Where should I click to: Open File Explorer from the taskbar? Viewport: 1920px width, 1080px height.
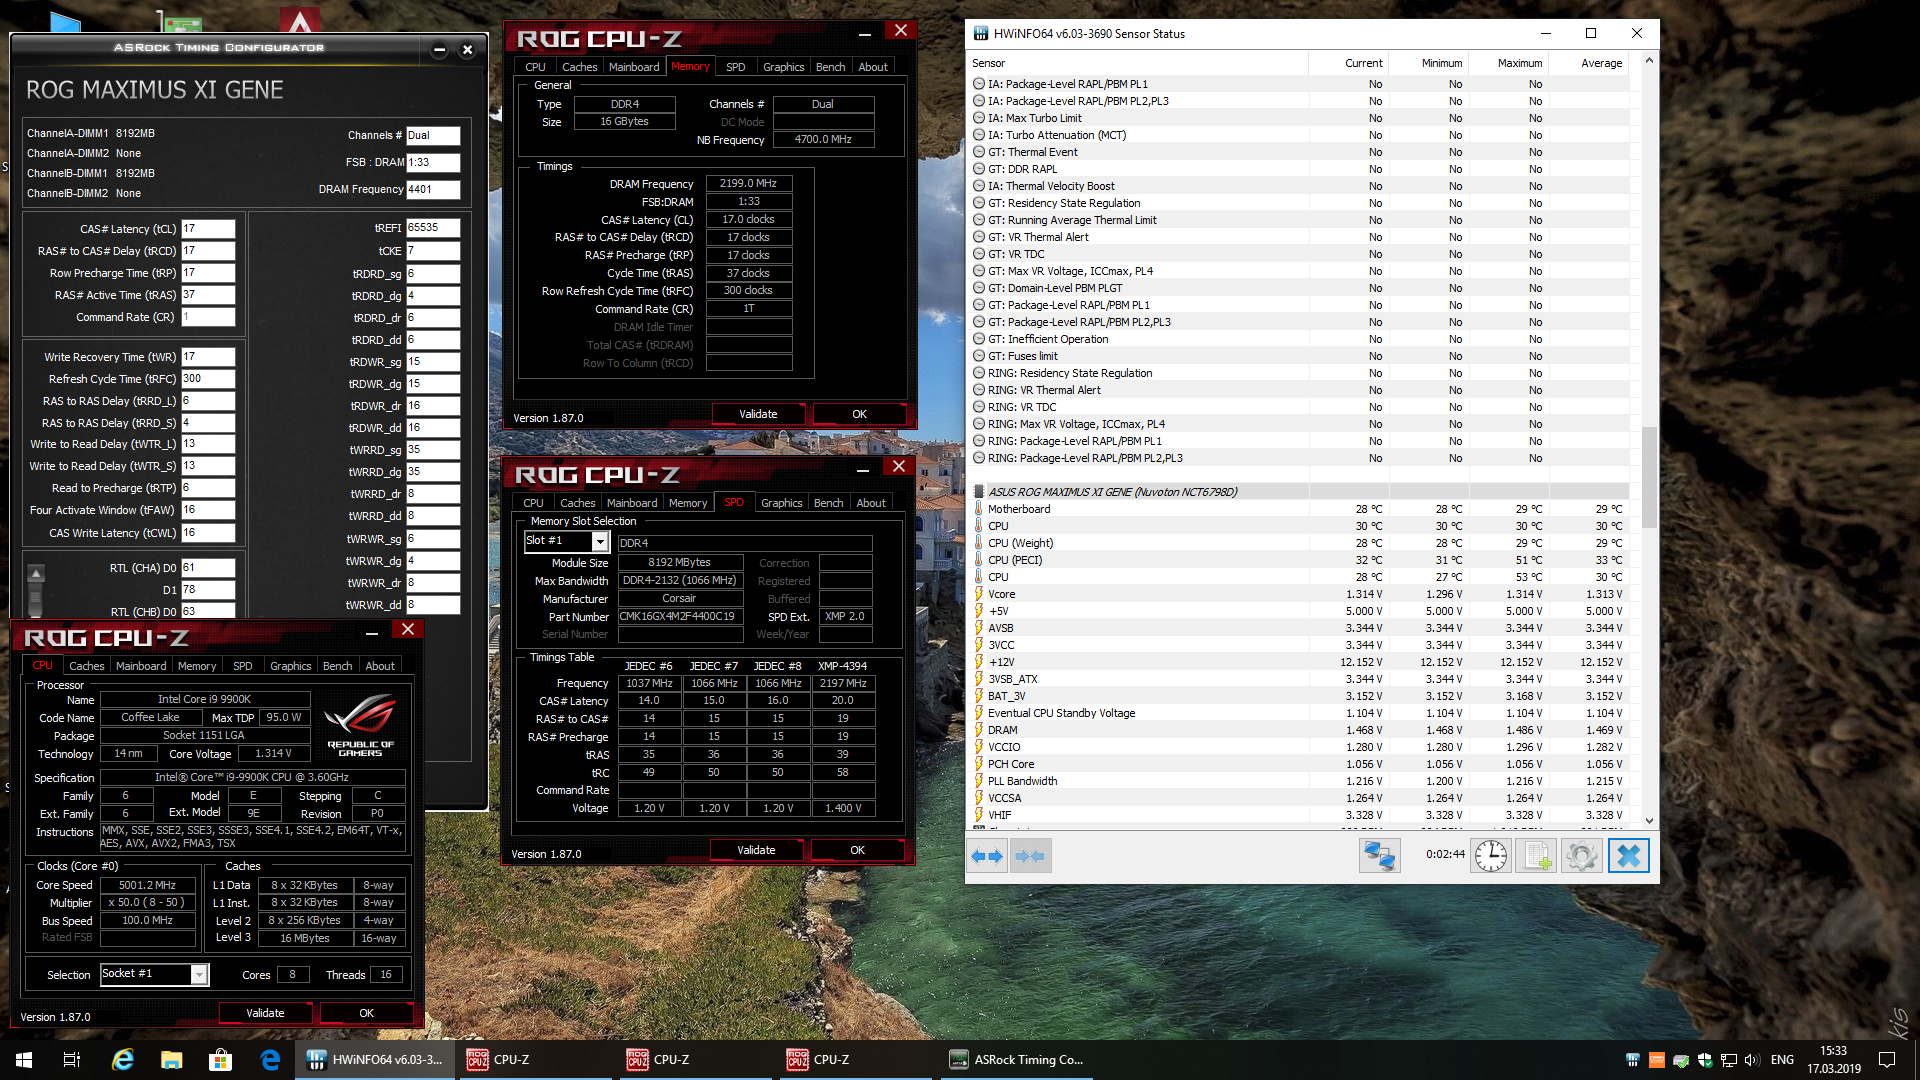coord(171,1060)
